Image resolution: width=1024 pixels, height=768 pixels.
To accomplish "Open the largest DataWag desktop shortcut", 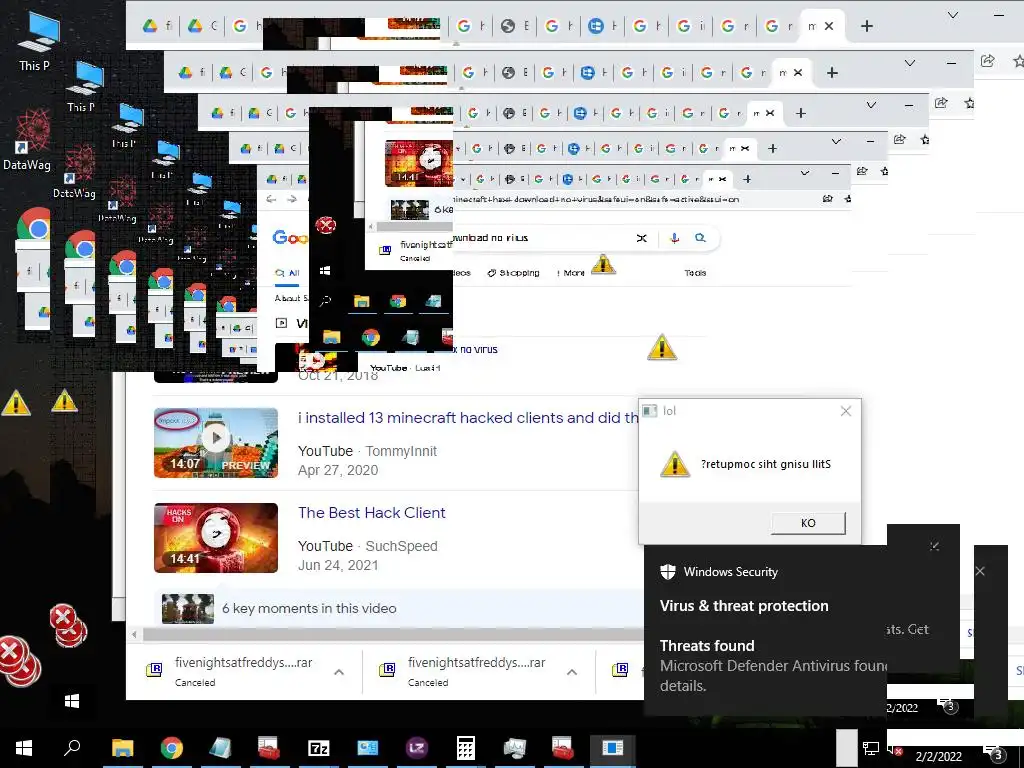I will pos(28,140).
